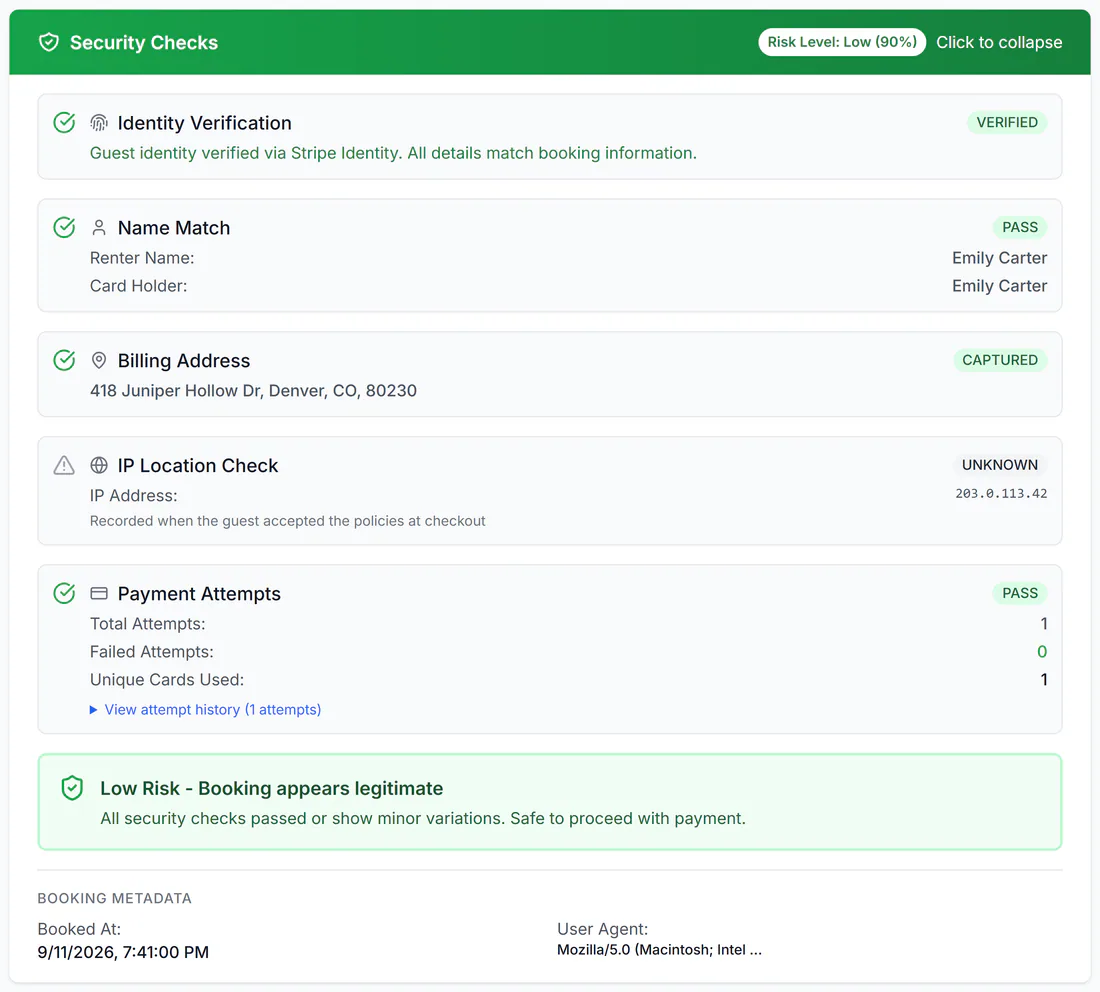This screenshot has height=992, width=1100.
Task: Click the User Agent value Mozilla/5.0
Action: (x=659, y=950)
